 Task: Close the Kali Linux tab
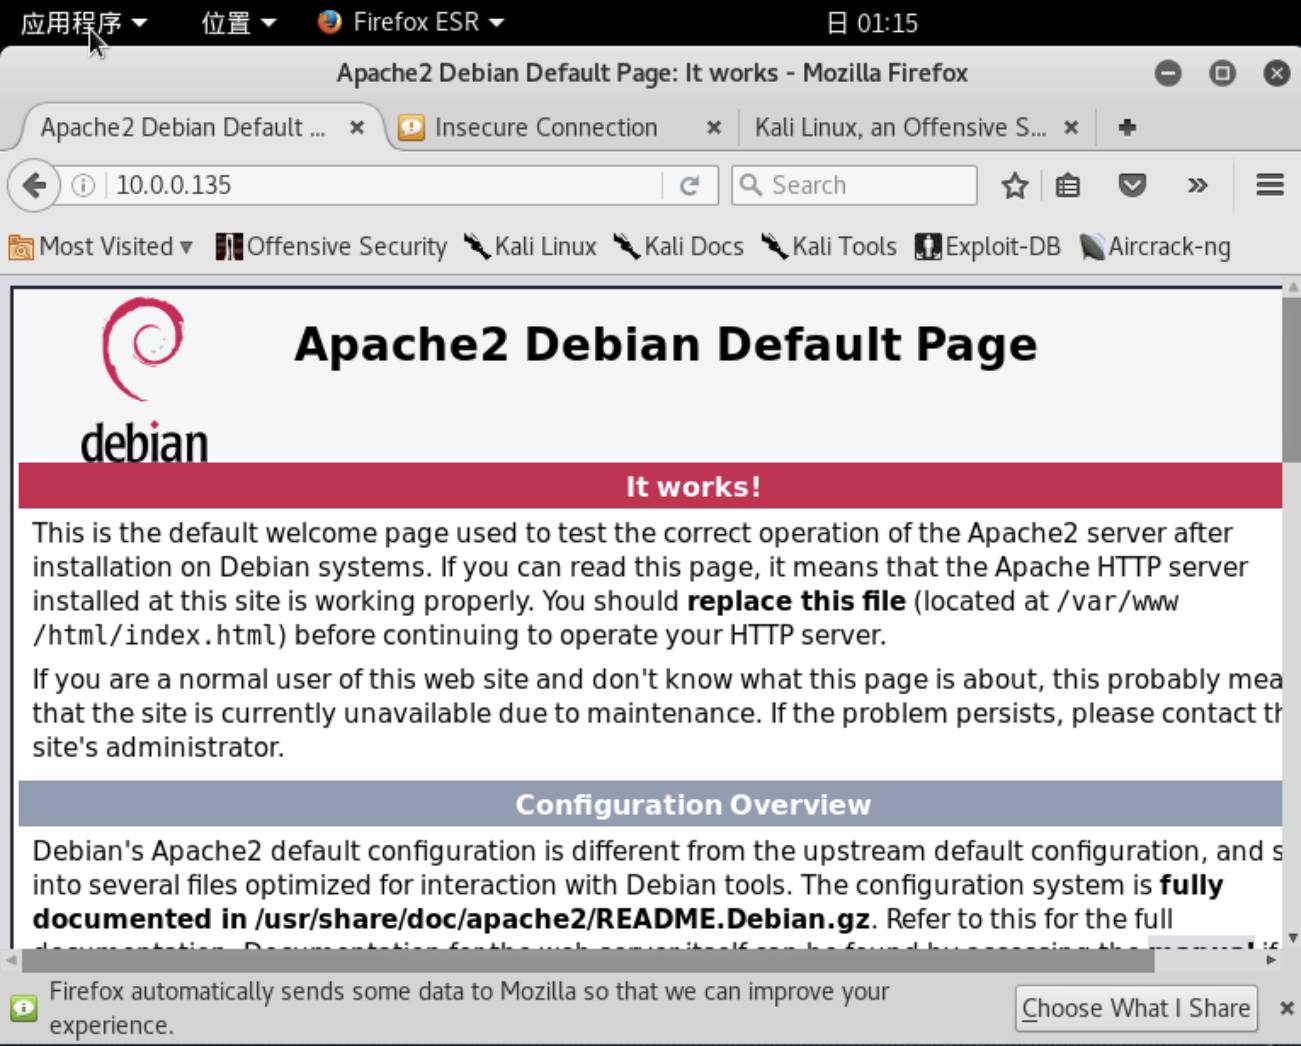coord(1071,127)
